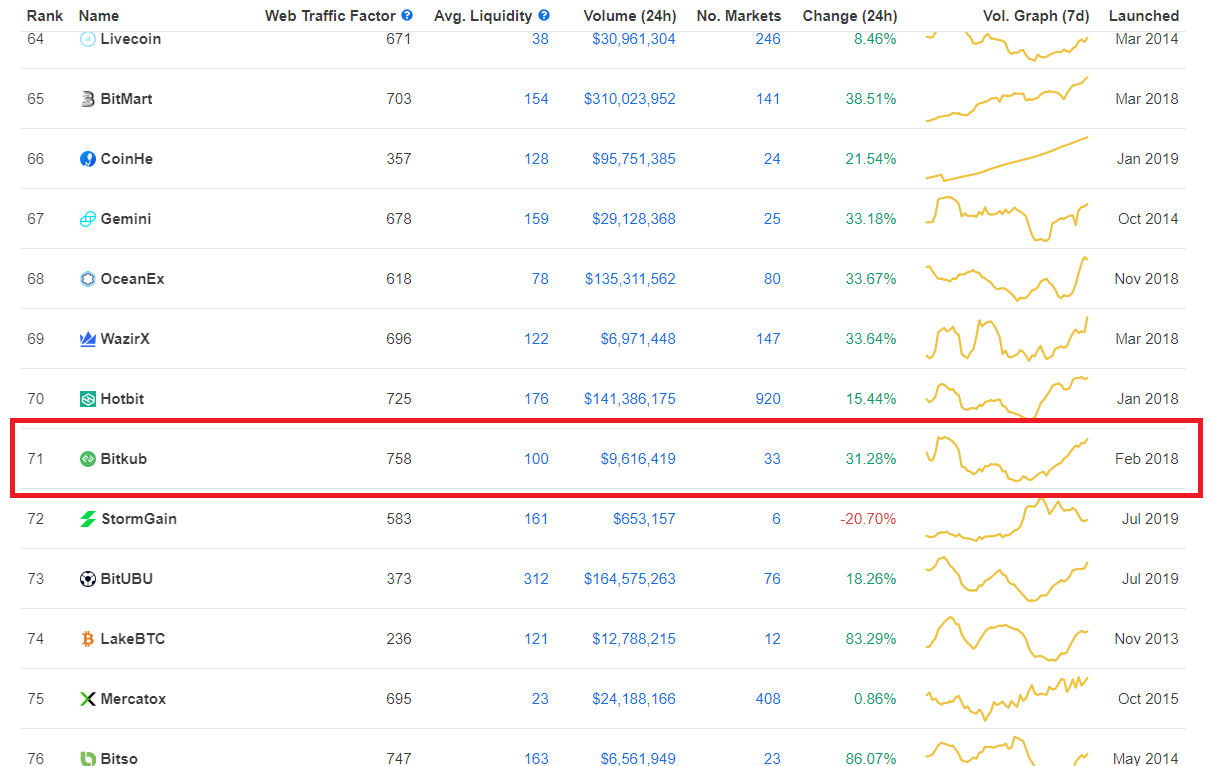Click Mercatox launch date Oct 2015
The height and width of the screenshot is (766, 1224).
[1148, 699]
